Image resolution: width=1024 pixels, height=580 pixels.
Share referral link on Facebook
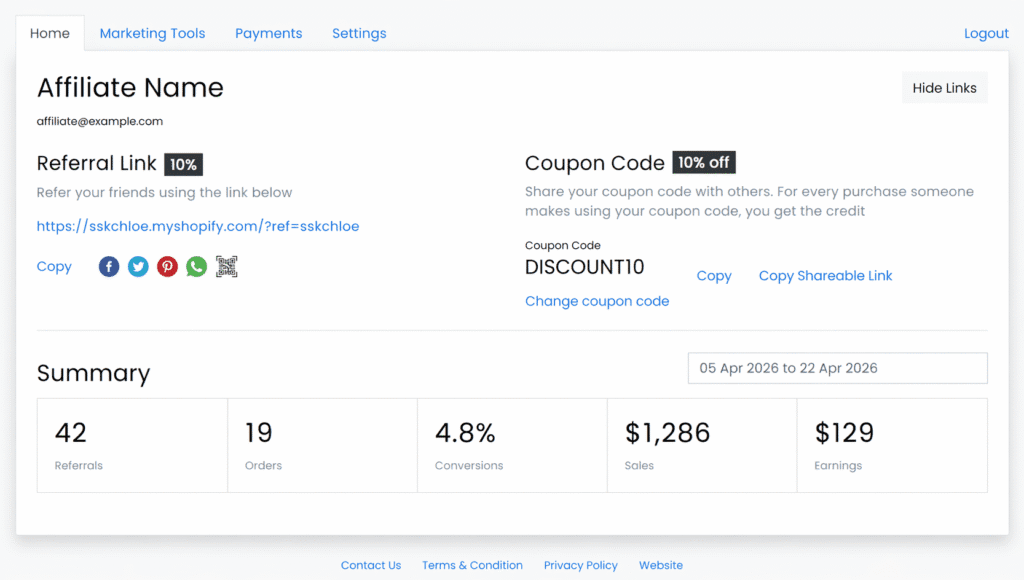click(108, 266)
